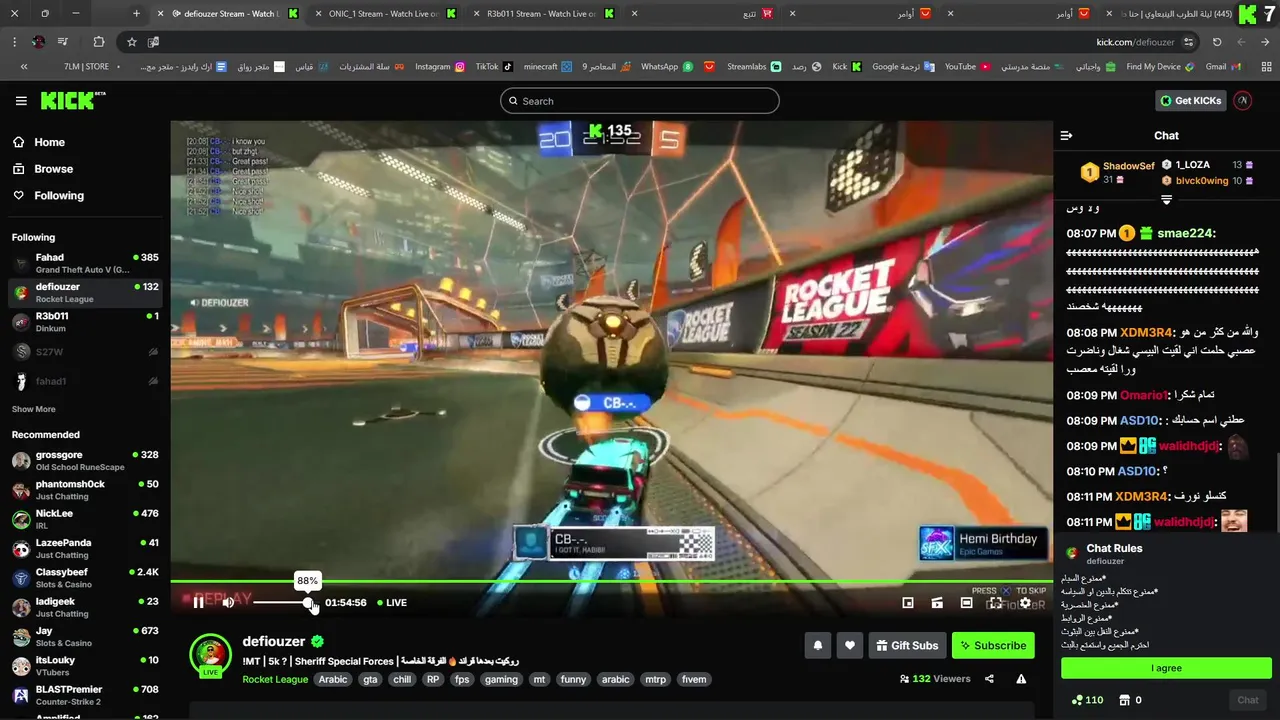Open Following in sidebar
This screenshot has width=1280, height=720.
coord(59,195)
